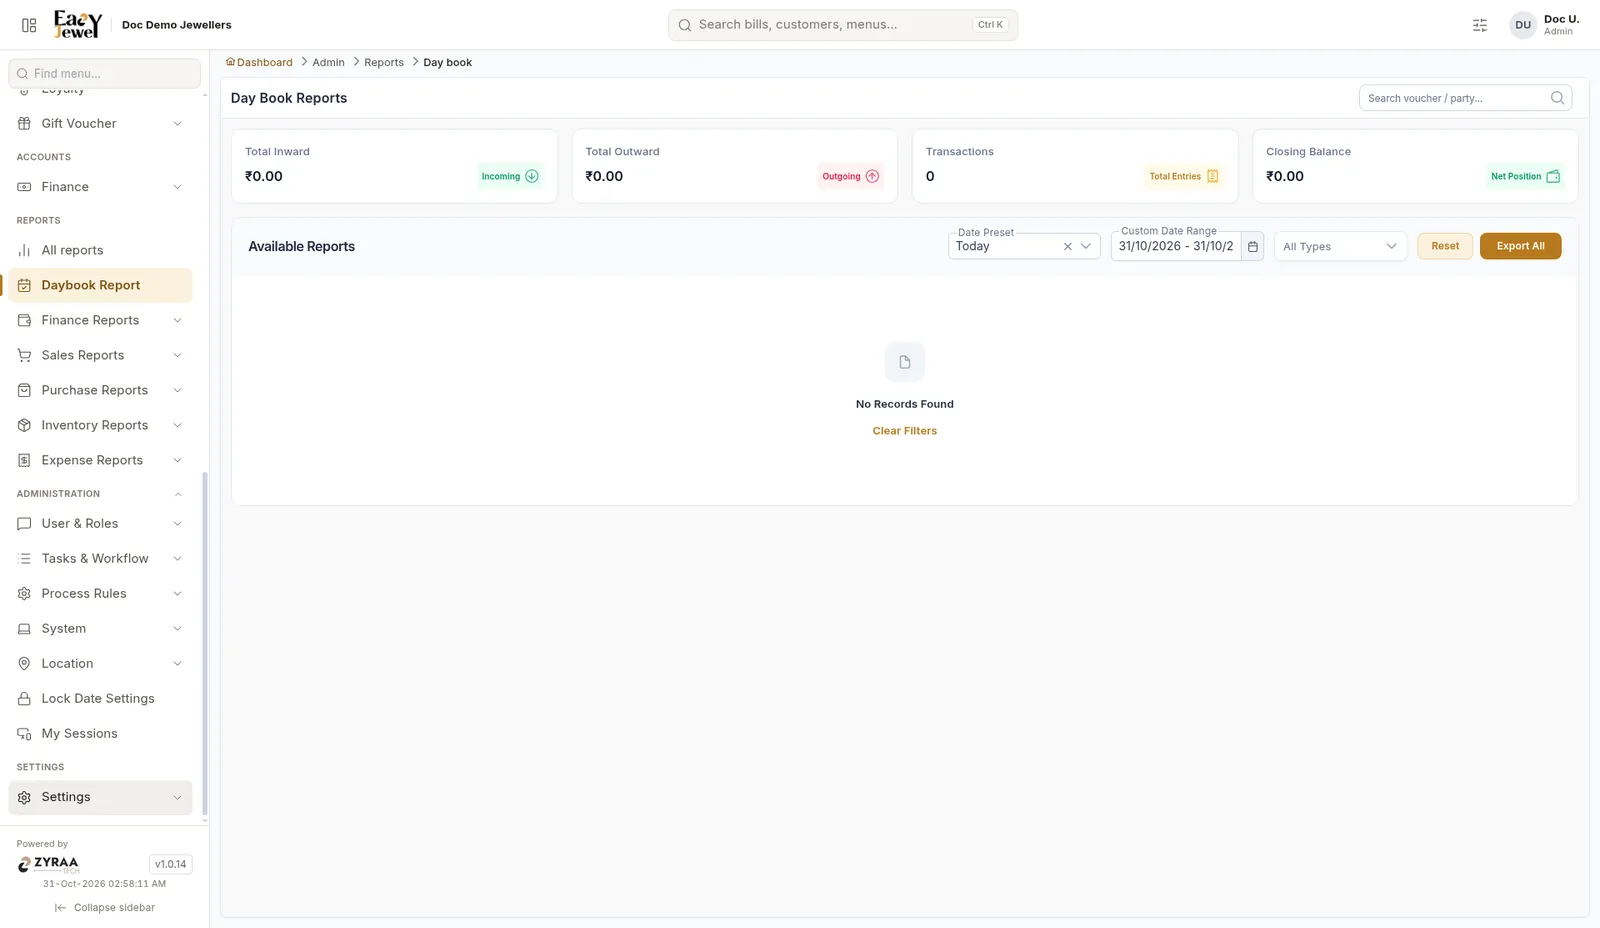Clear the Today preset with X icon
The width and height of the screenshot is (1600, 928).
click(1067, 246)
